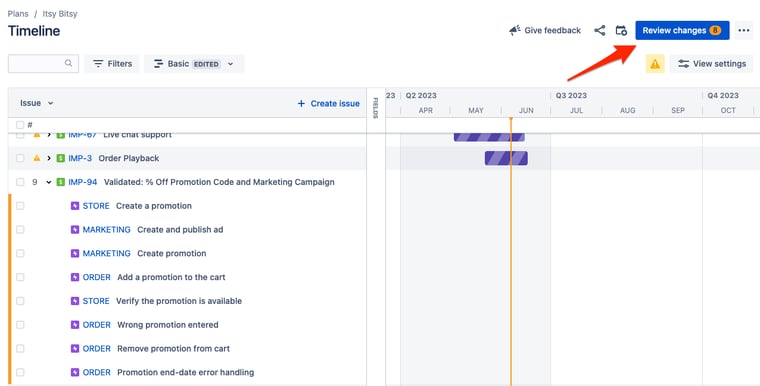Click the STORE link on Create a promotion
Screen dimensions: 760x386
click(96, 206)
